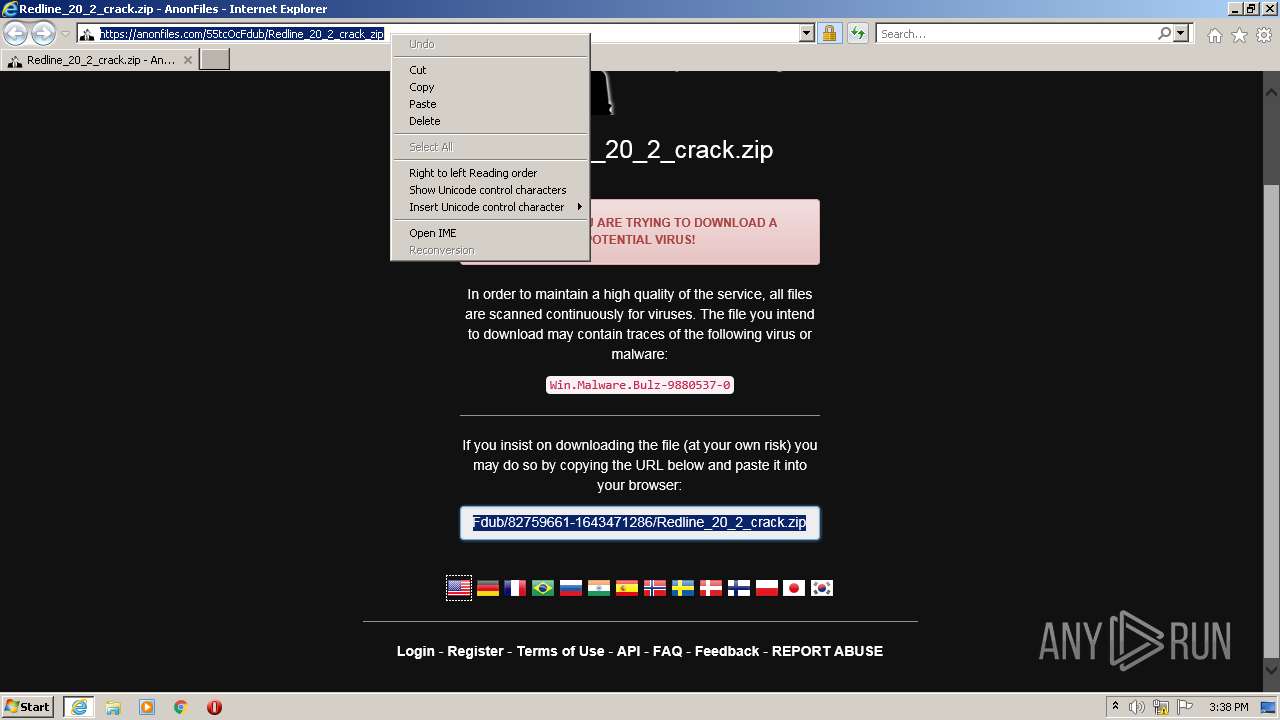The image size is (1280, 720).
Task: Open Favorites star icon
Action: (1239, 35)
